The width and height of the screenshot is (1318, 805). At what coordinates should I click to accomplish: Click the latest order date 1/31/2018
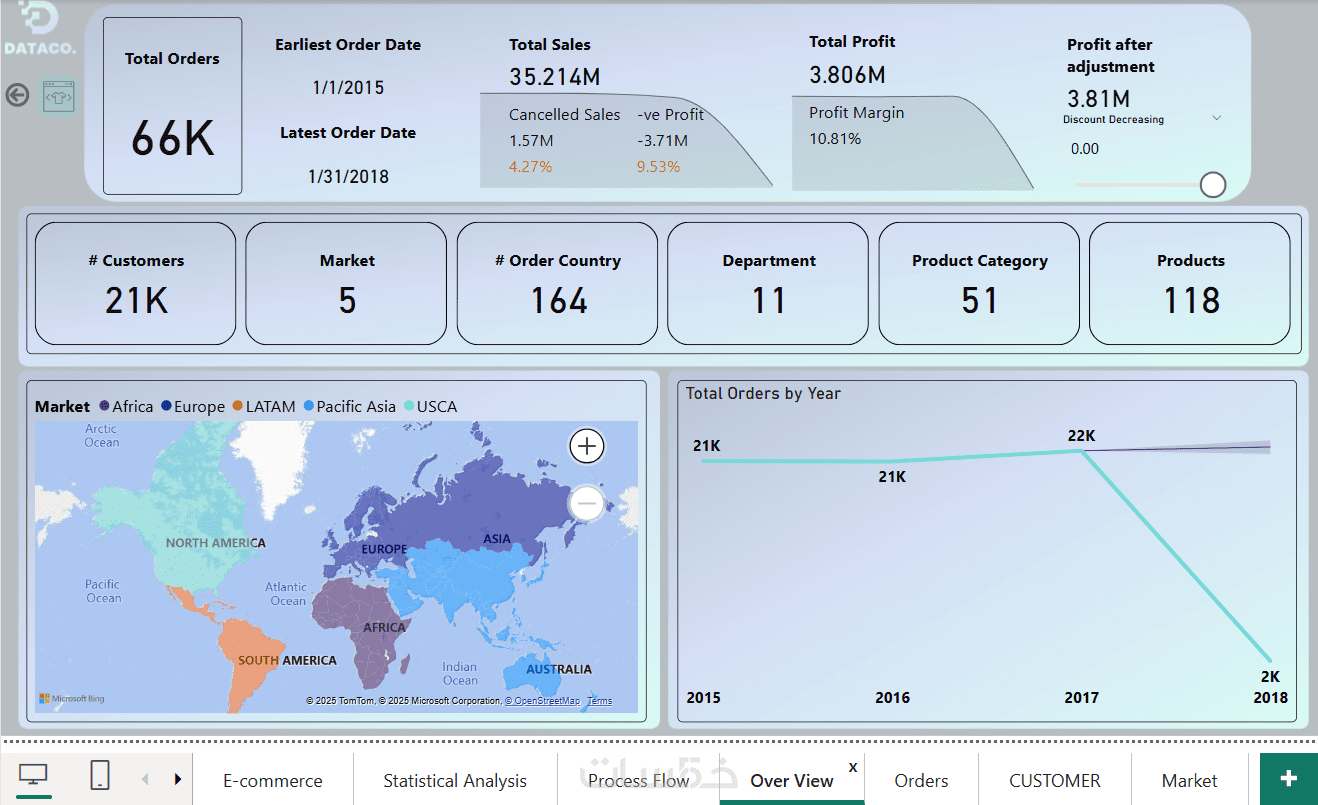348,177
